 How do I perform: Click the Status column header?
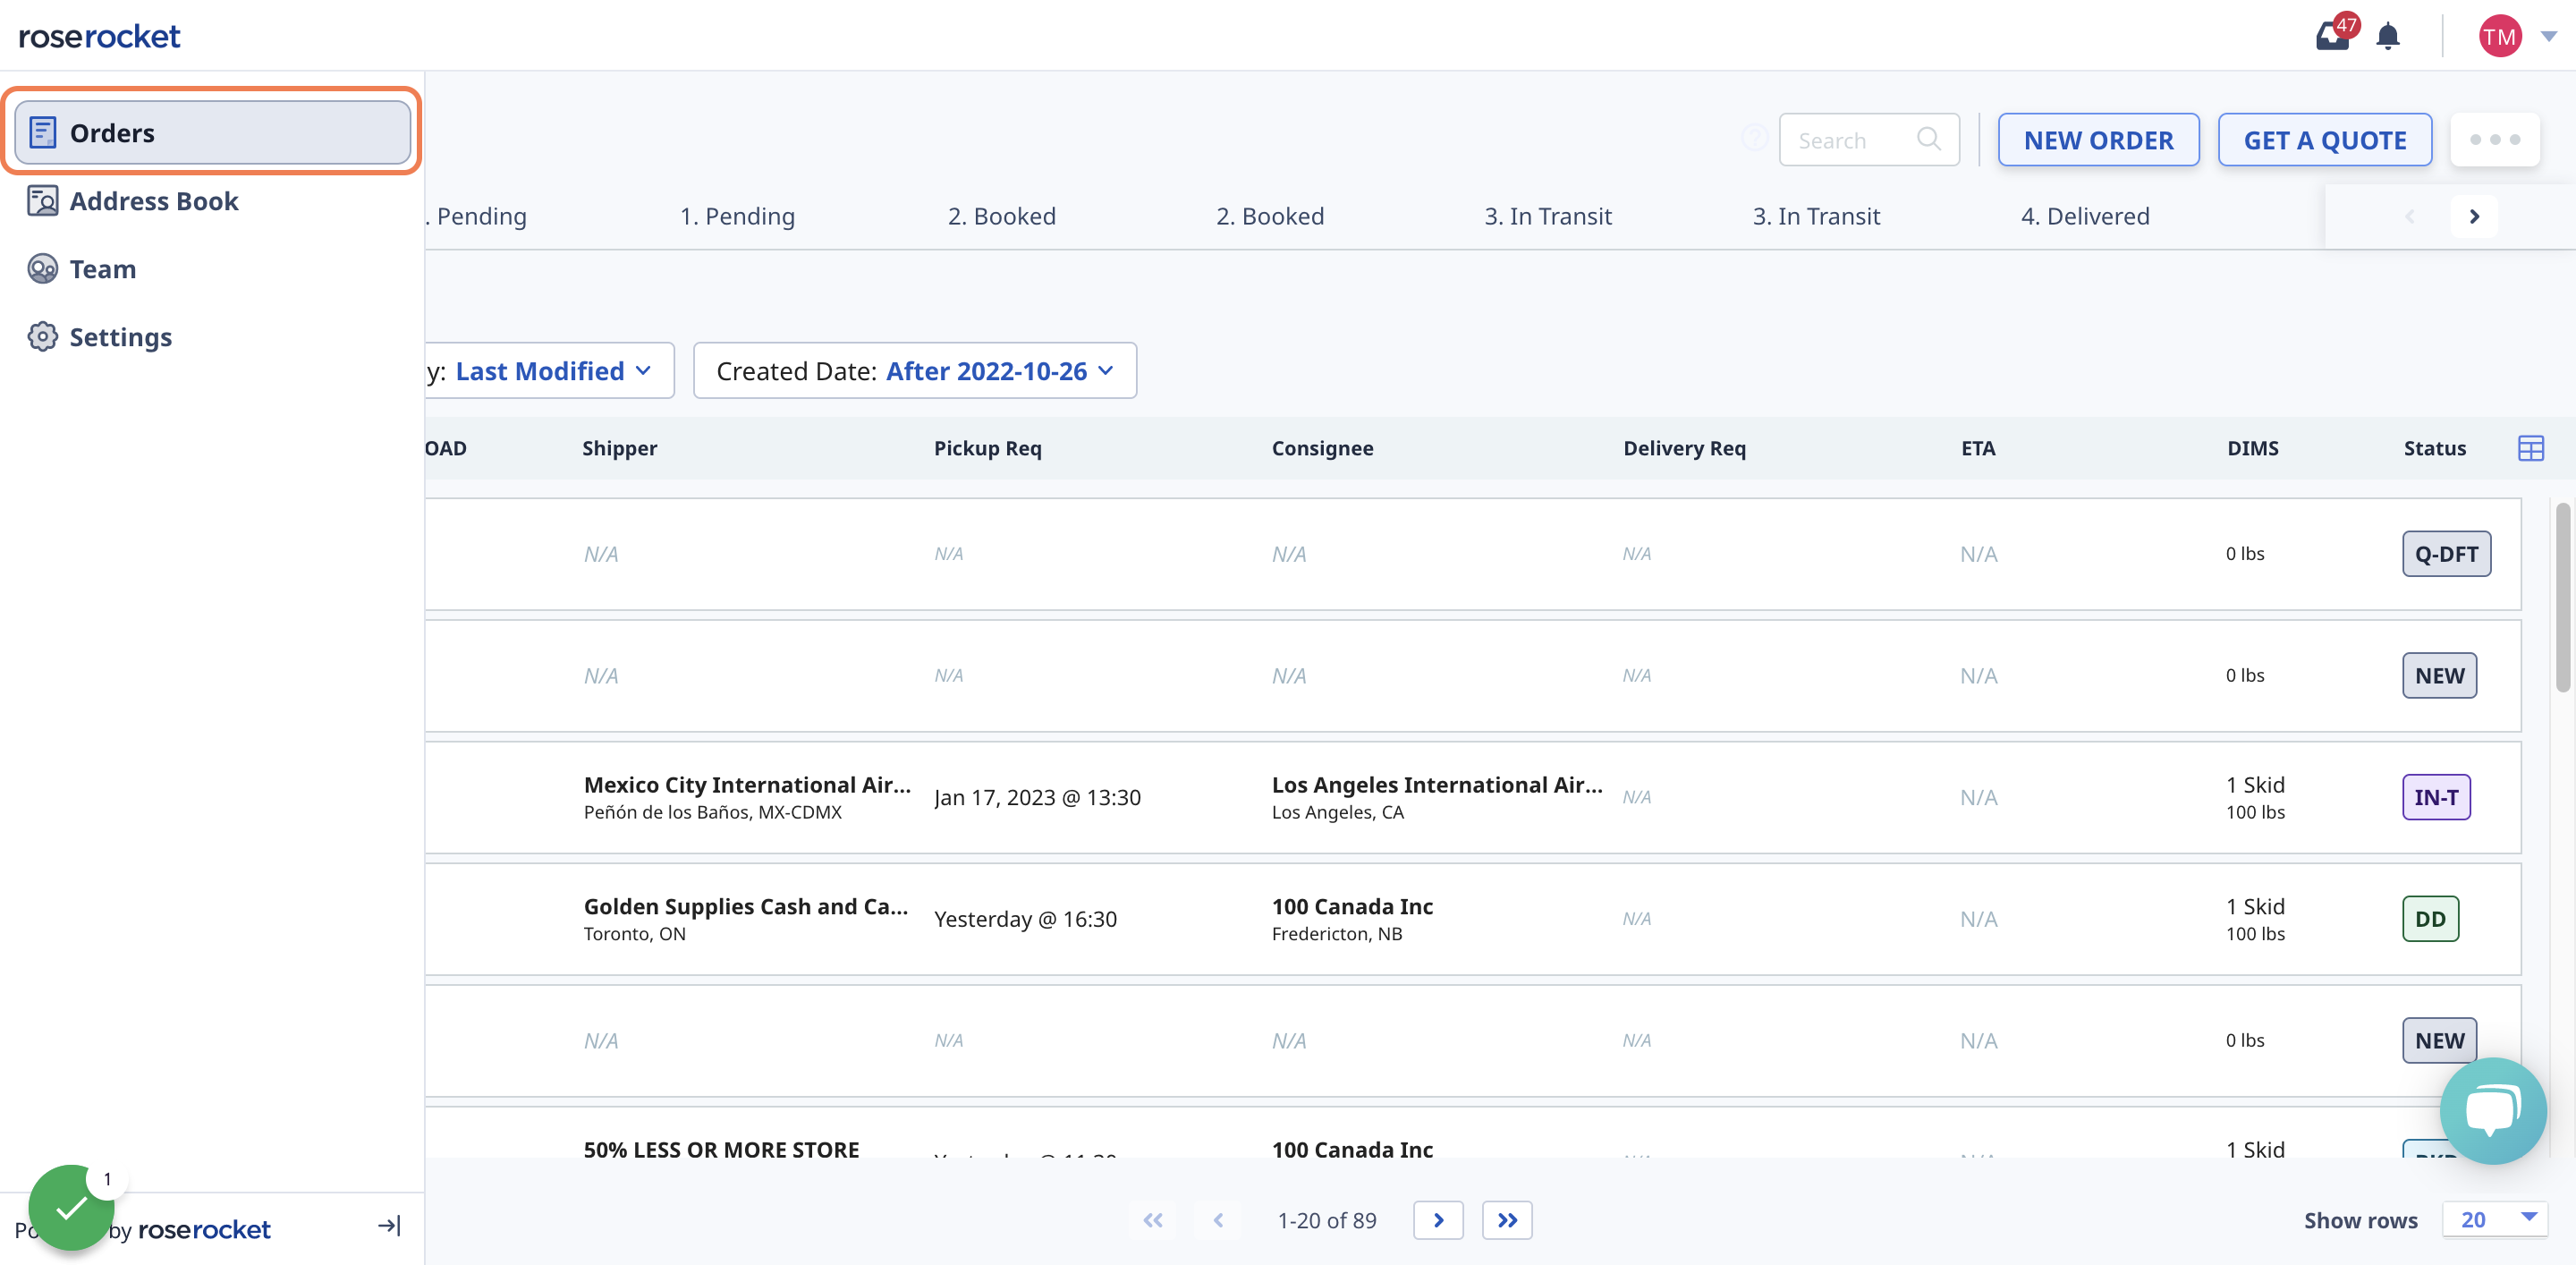(x=2434, y=448)
